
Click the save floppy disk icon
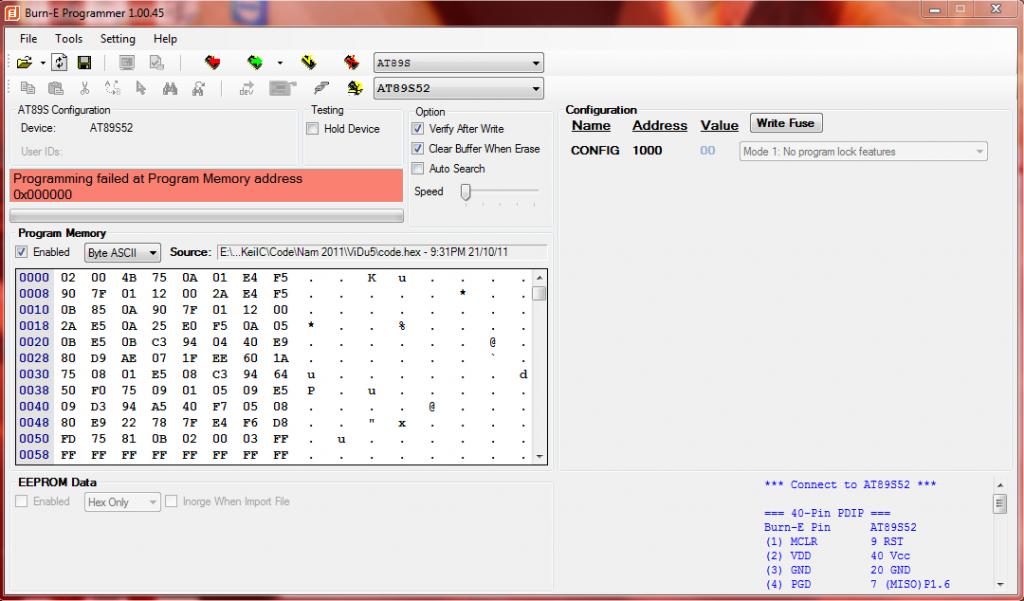click(84, 63)
